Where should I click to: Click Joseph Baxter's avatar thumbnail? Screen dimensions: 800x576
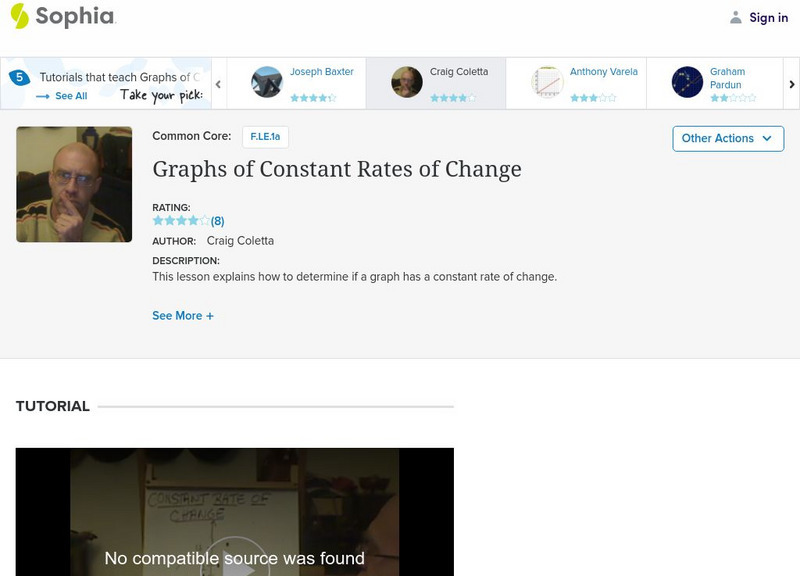[267, 82]
